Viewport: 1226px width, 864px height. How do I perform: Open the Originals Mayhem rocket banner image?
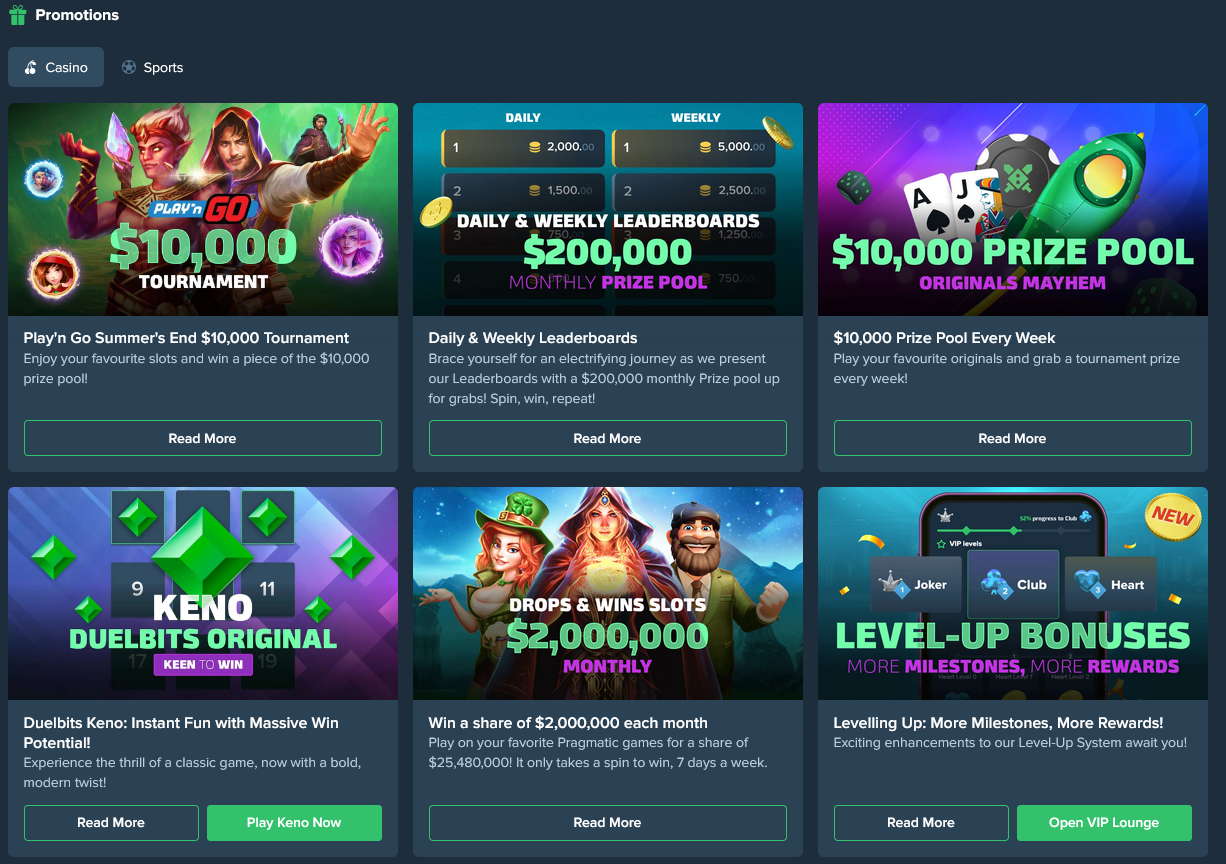point(1013,209)
